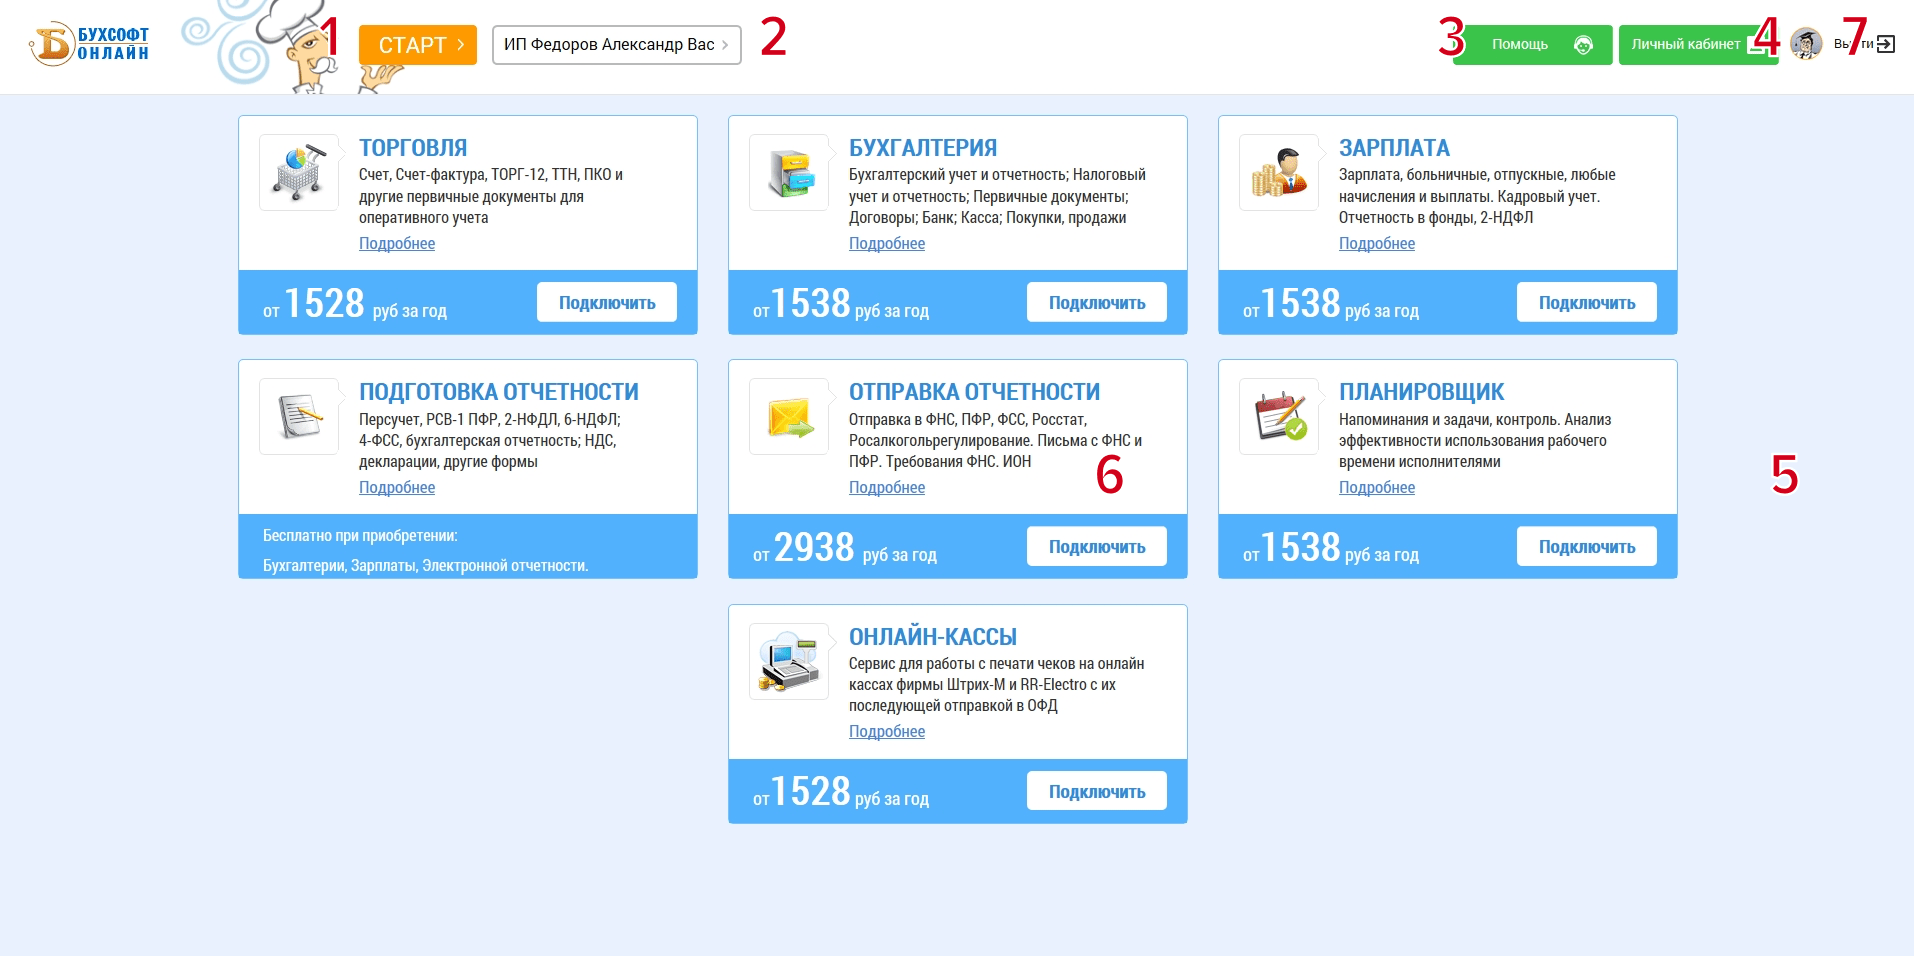Click the 'Зарплата, больничные, отпускные' description

pos(1477,196)
